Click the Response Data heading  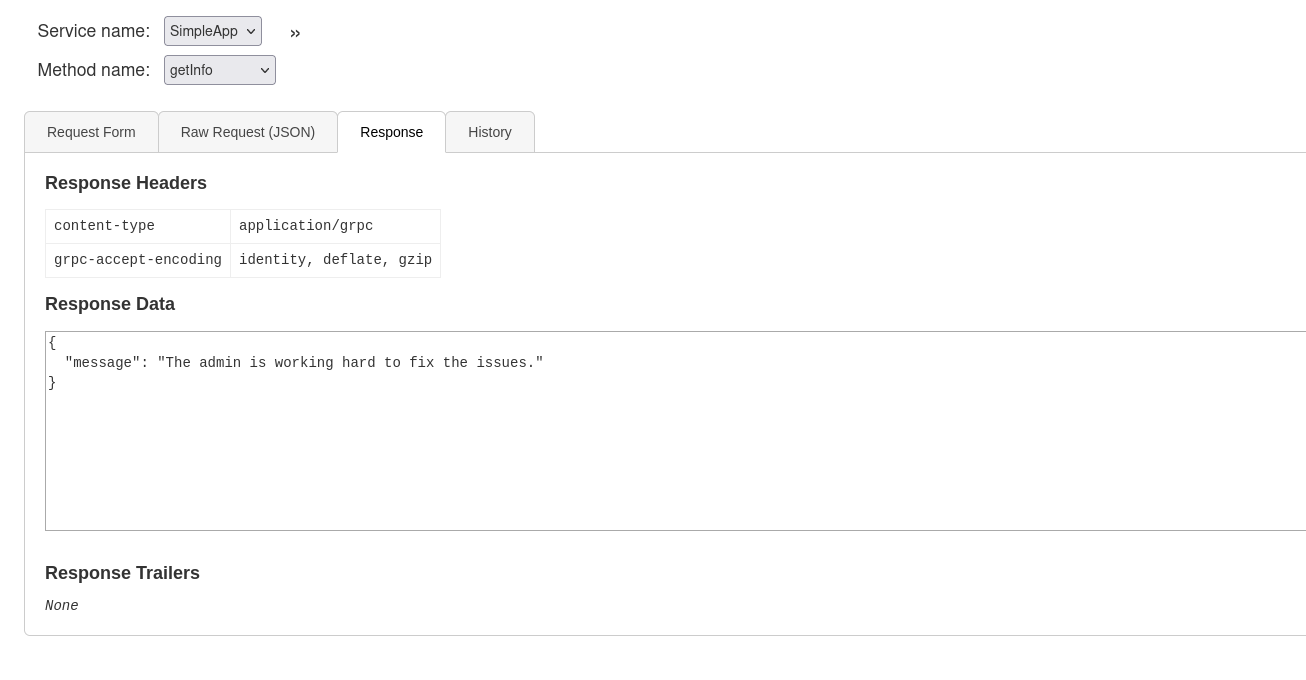[110, 304]
